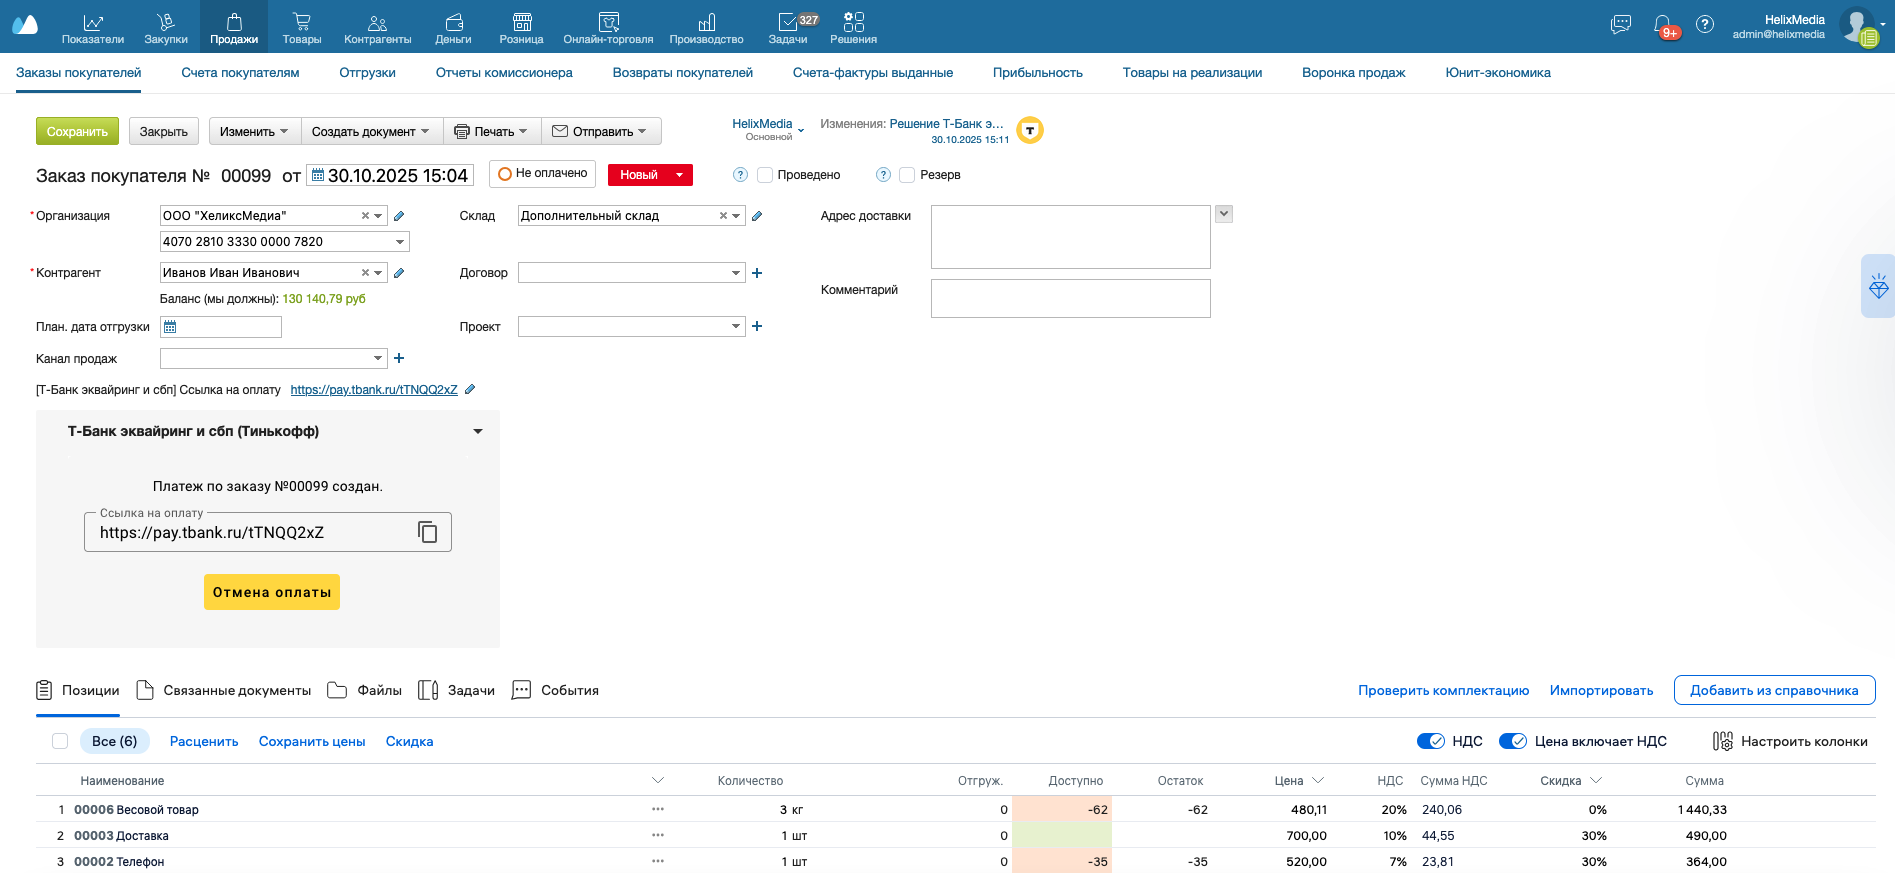This screenshot has width=1895, height=873.
Task: Toggle the НДС switch
Action: (x=1431, y=741)
